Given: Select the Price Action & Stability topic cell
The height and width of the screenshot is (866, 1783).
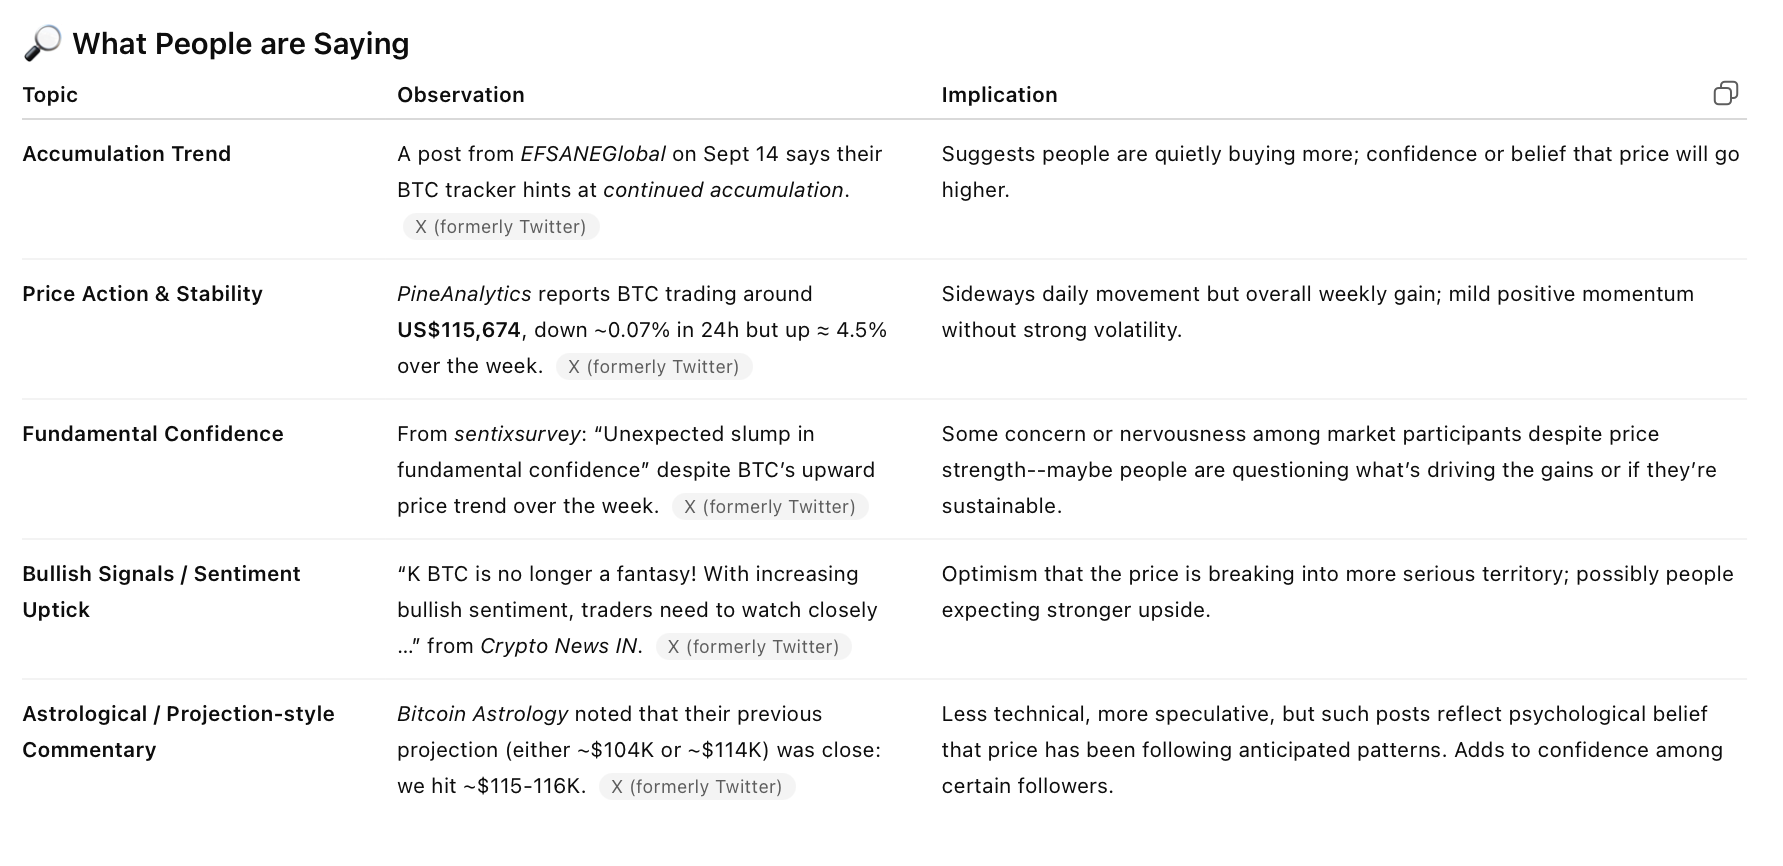Looking at the screenshot, I should click(x=143, y=294).
